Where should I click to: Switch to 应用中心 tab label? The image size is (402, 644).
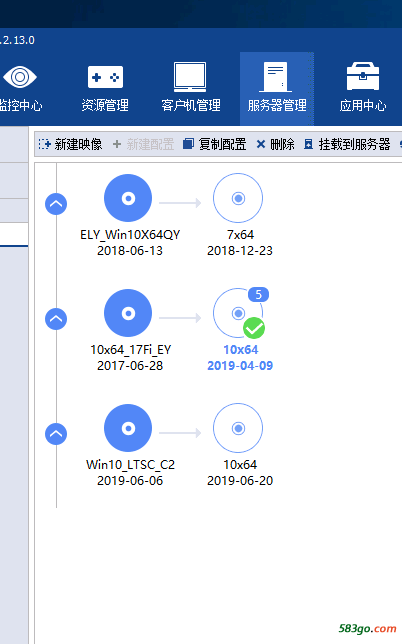tap(363, 106)
